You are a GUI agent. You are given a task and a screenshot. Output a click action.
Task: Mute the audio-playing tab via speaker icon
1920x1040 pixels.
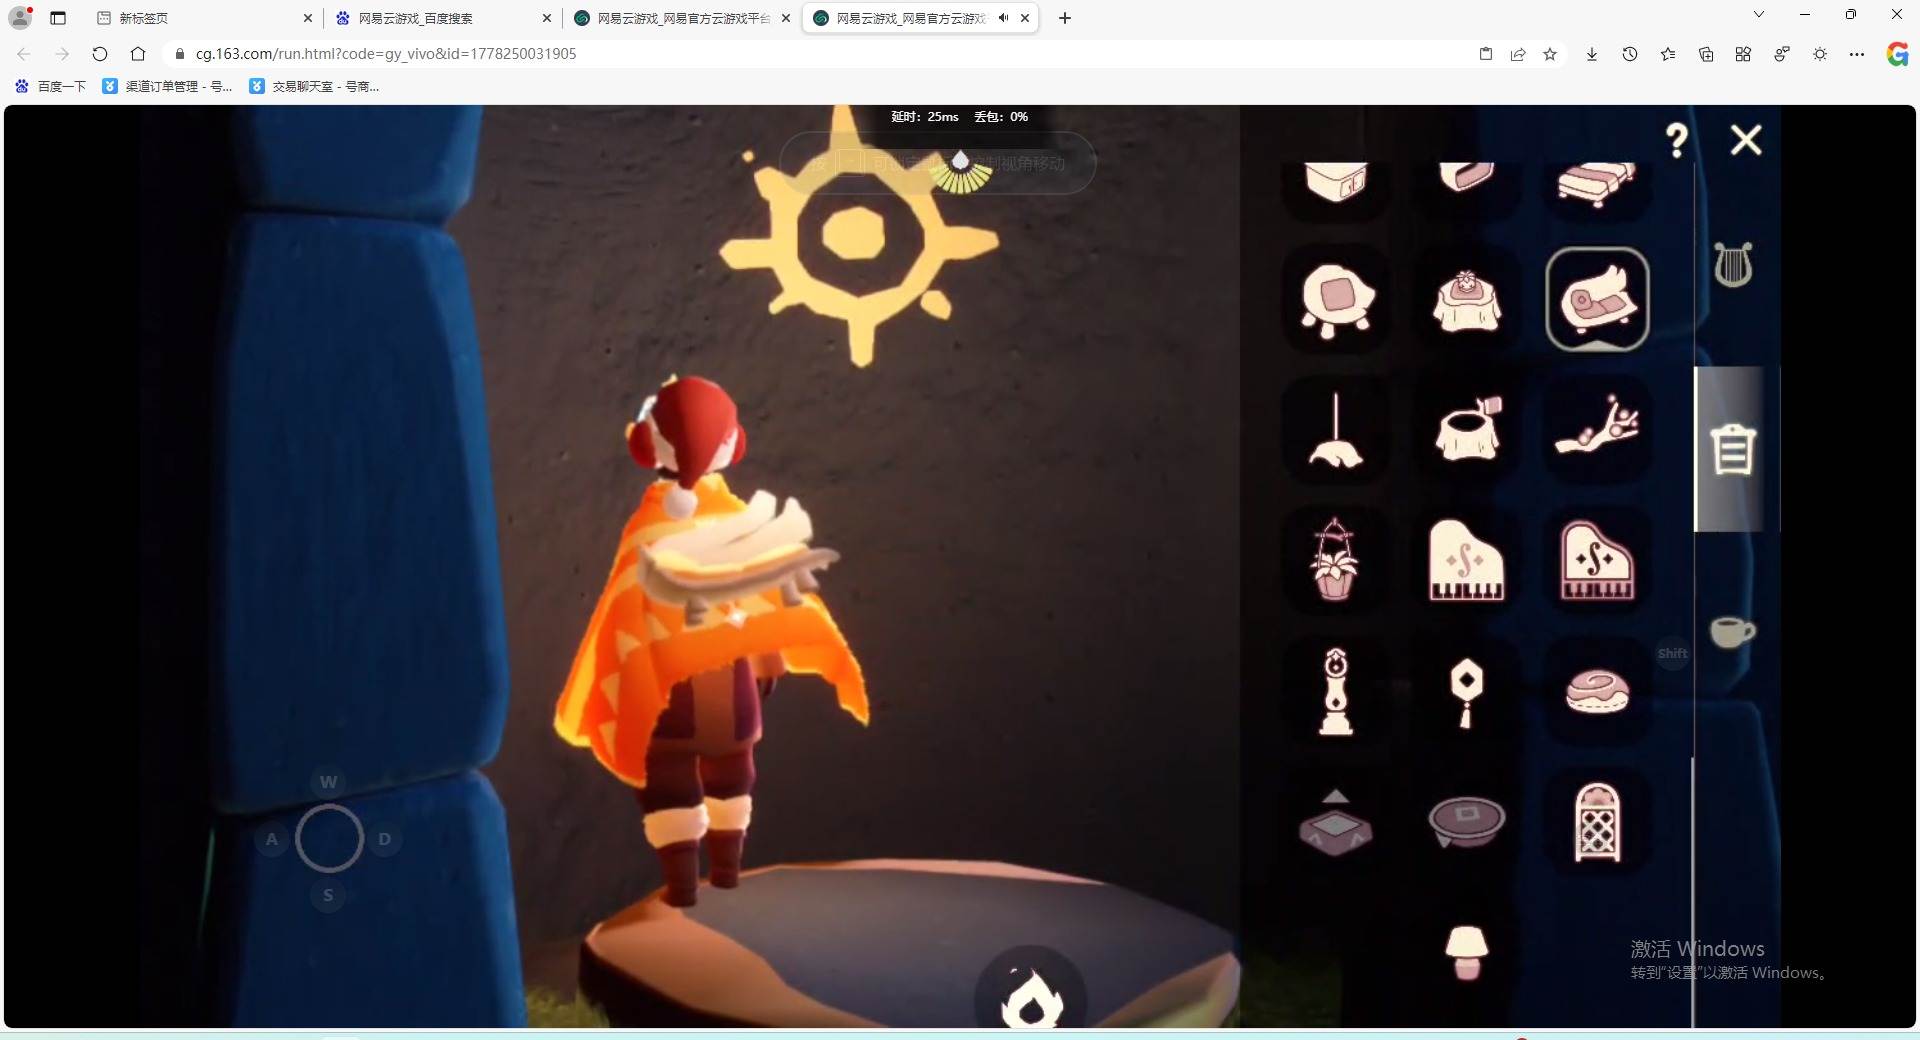(x=1003, y=18)
